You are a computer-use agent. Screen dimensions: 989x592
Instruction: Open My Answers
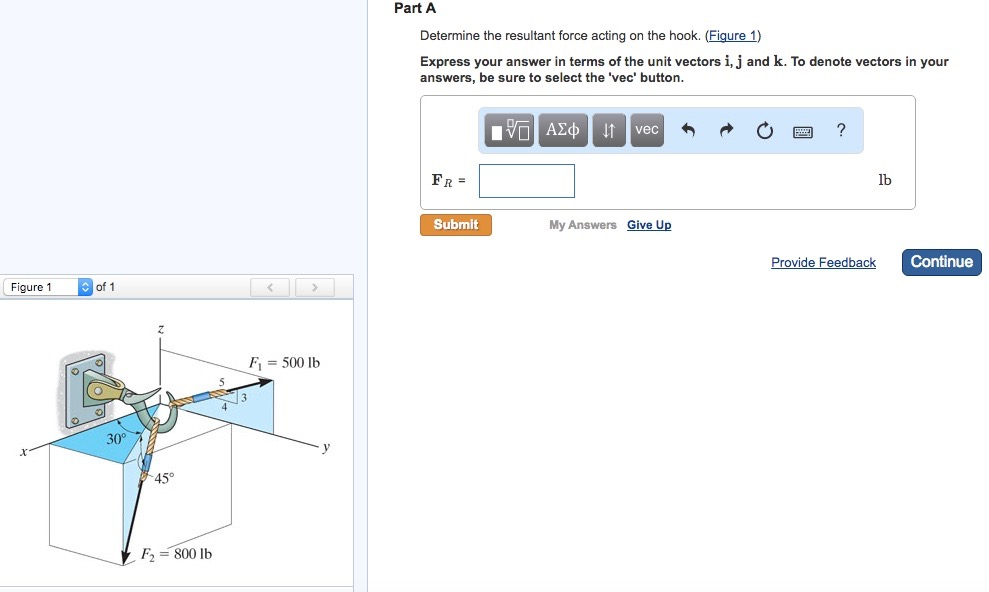coord(581,225)
